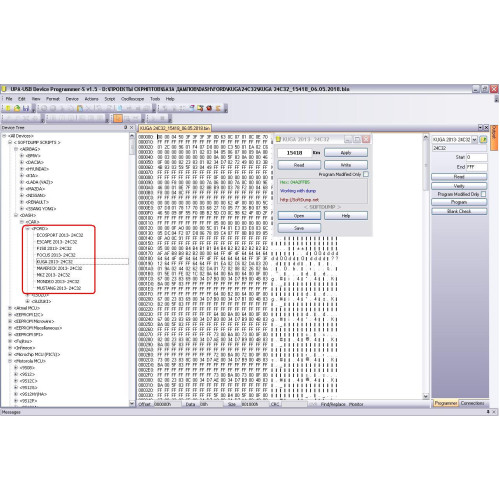Pin the Device Tree panel
The width and height of the screenshot is (500, 500).
pyautogui.click(x=126, y=127)
